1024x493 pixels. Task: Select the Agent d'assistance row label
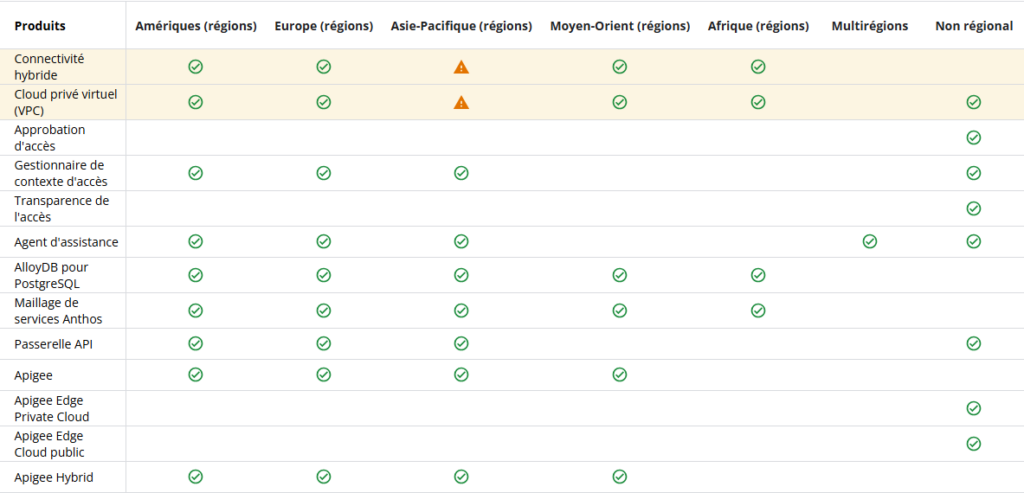click(x=66, y=242)
